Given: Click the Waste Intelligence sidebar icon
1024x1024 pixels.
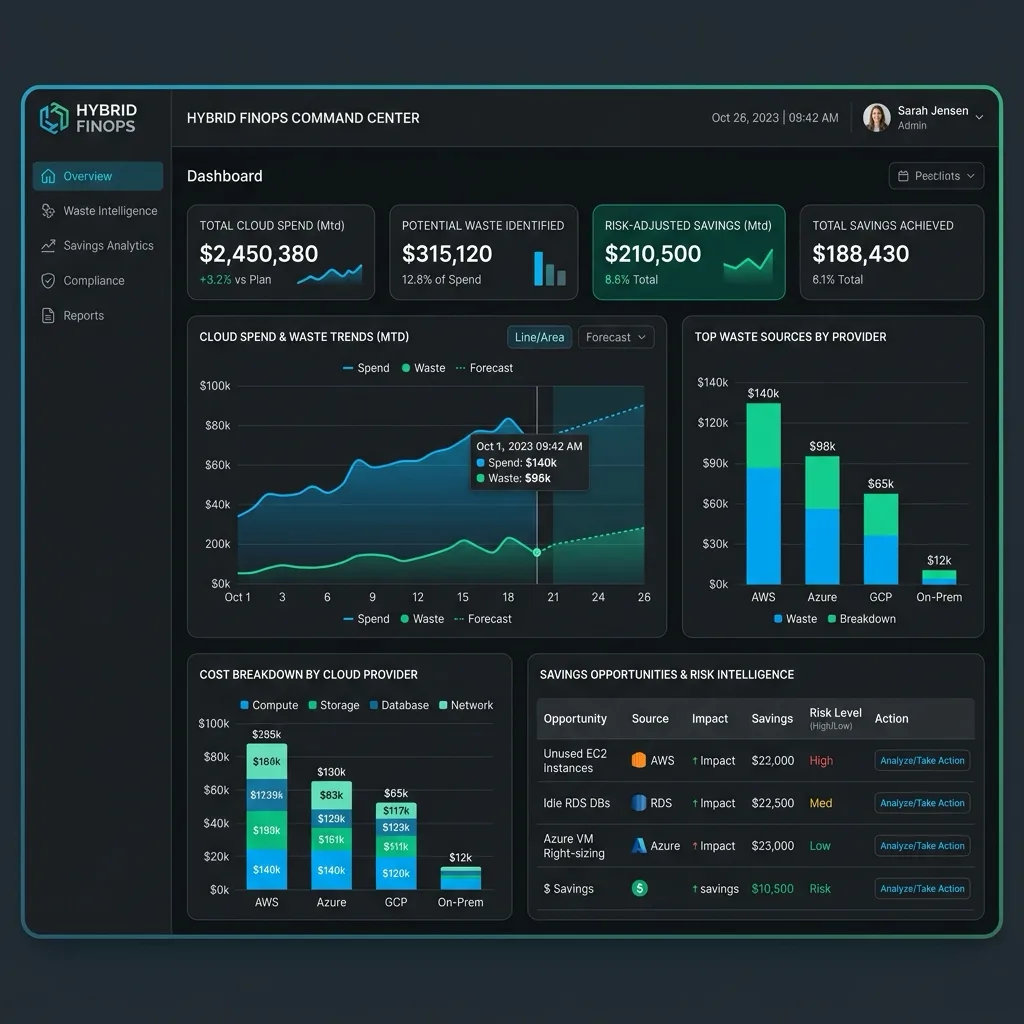Looking at the screenshot, I should click(48, 211).
